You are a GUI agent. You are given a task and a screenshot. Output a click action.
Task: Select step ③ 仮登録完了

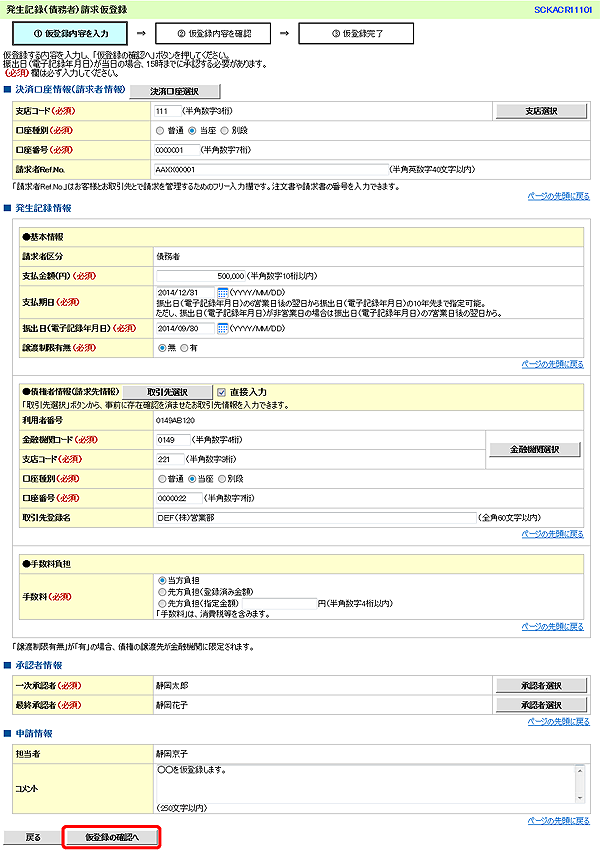click(x=356, y=33)
